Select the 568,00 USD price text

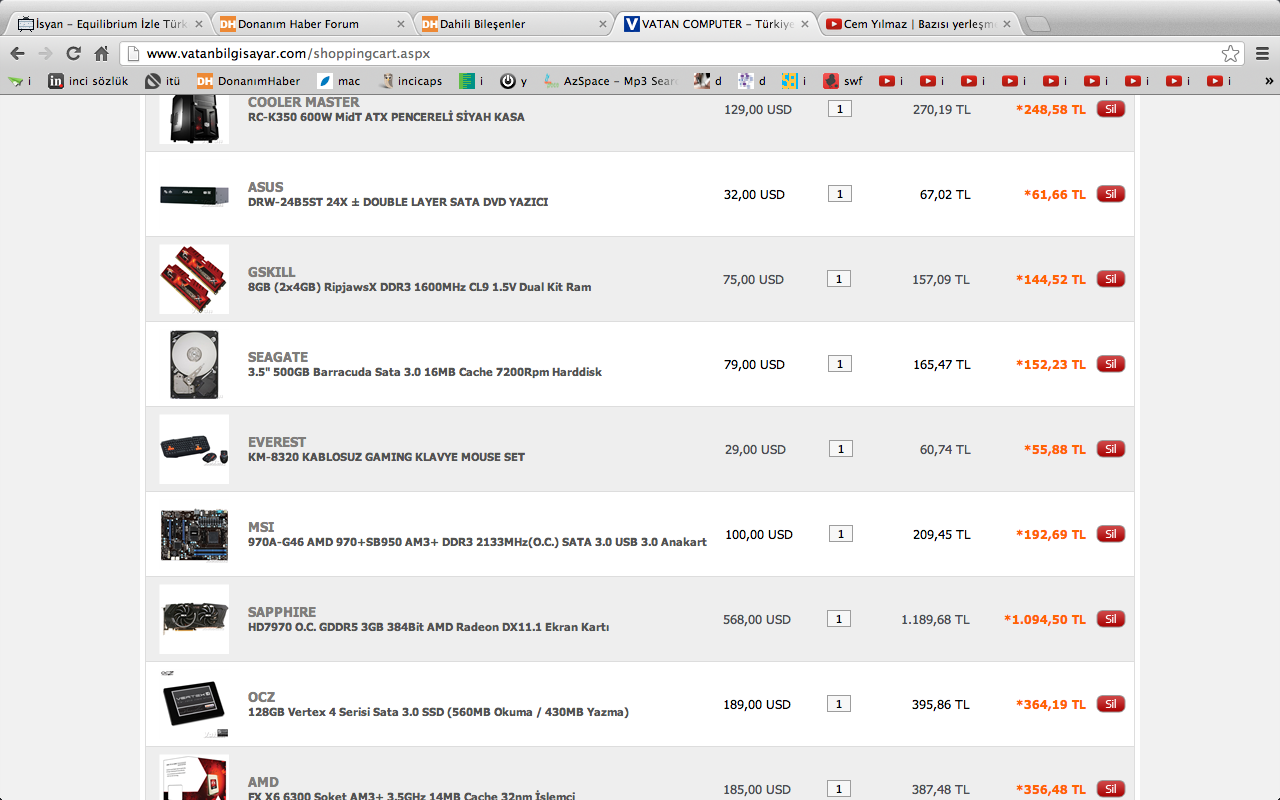pos(757,619)
